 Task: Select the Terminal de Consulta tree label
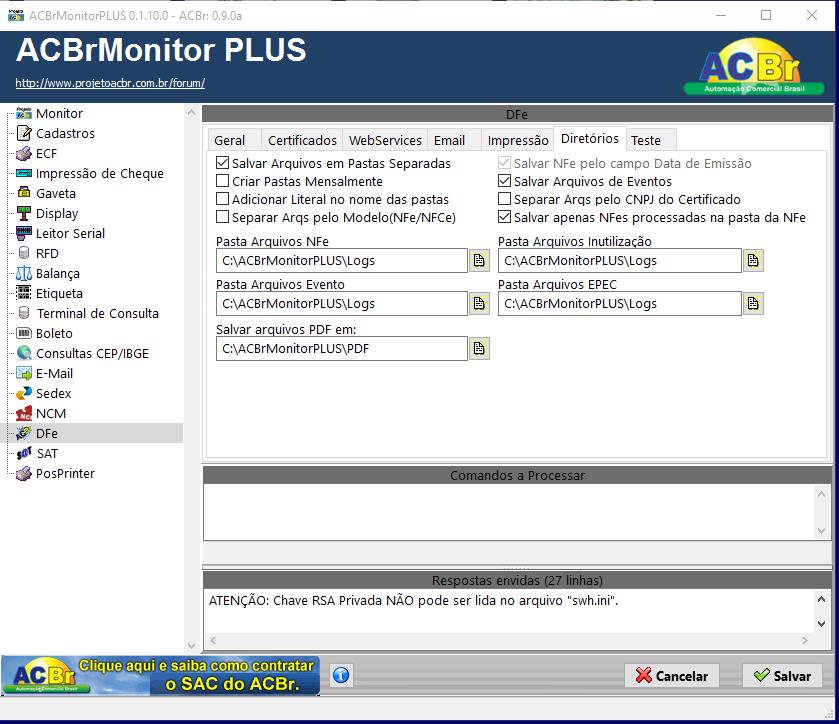97,314
